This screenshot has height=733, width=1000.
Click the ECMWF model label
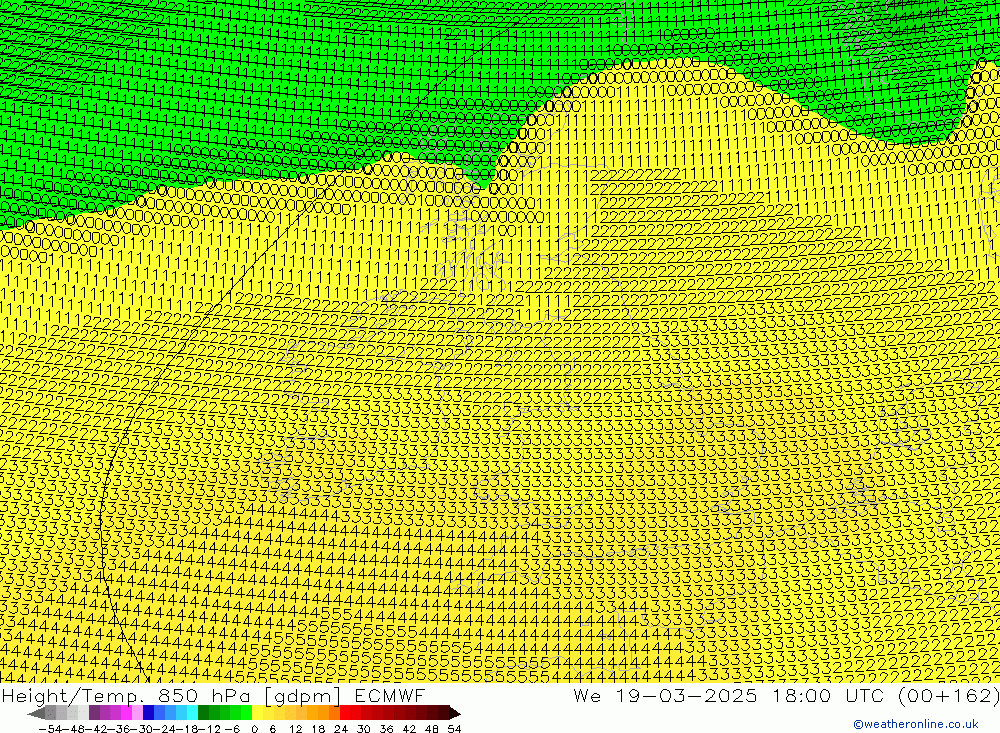coord(390,695)
